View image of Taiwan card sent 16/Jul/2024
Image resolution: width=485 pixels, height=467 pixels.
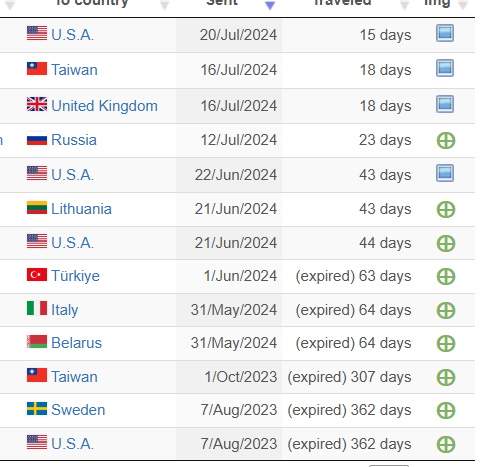445,68
